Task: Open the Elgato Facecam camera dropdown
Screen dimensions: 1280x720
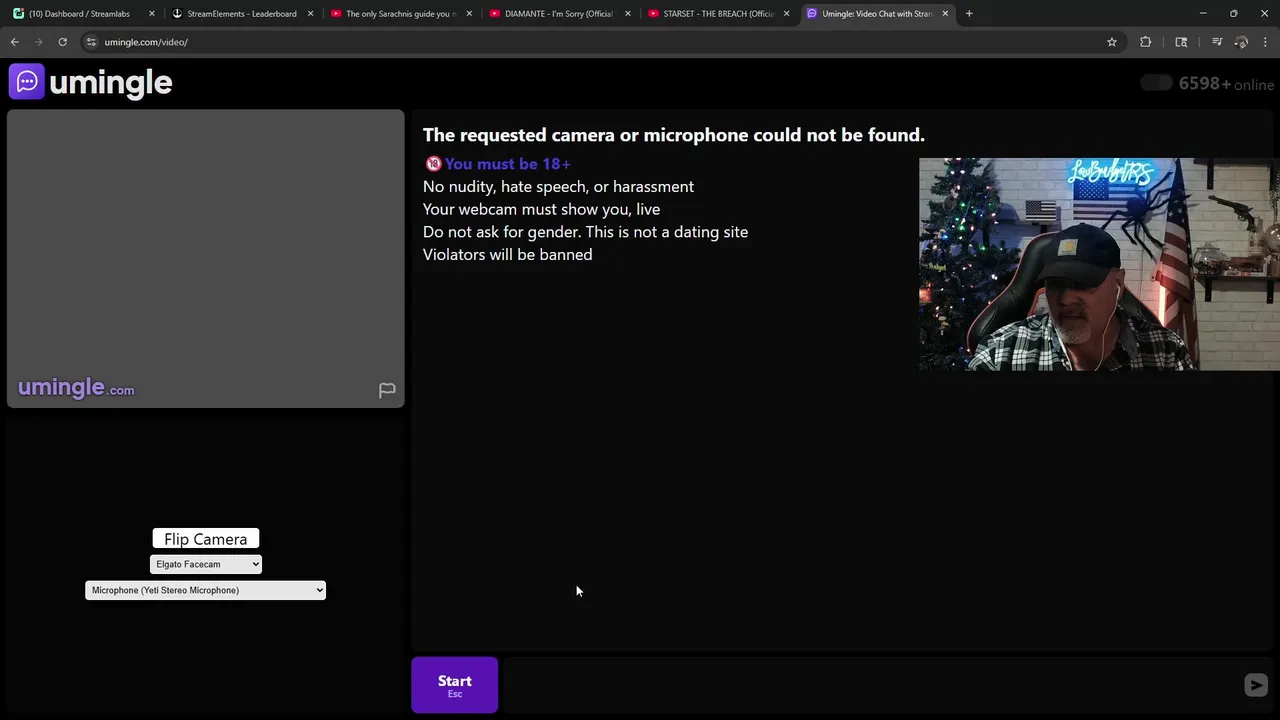Action: click(206, 564)
